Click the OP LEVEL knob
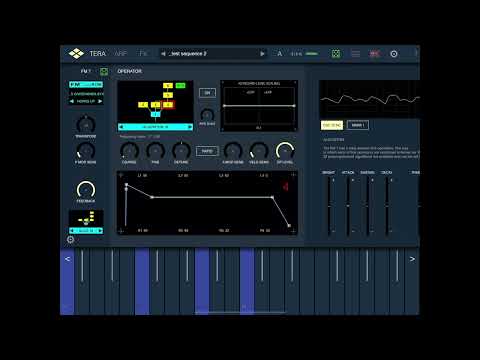The image size is (480, 360). click(285, 151)
